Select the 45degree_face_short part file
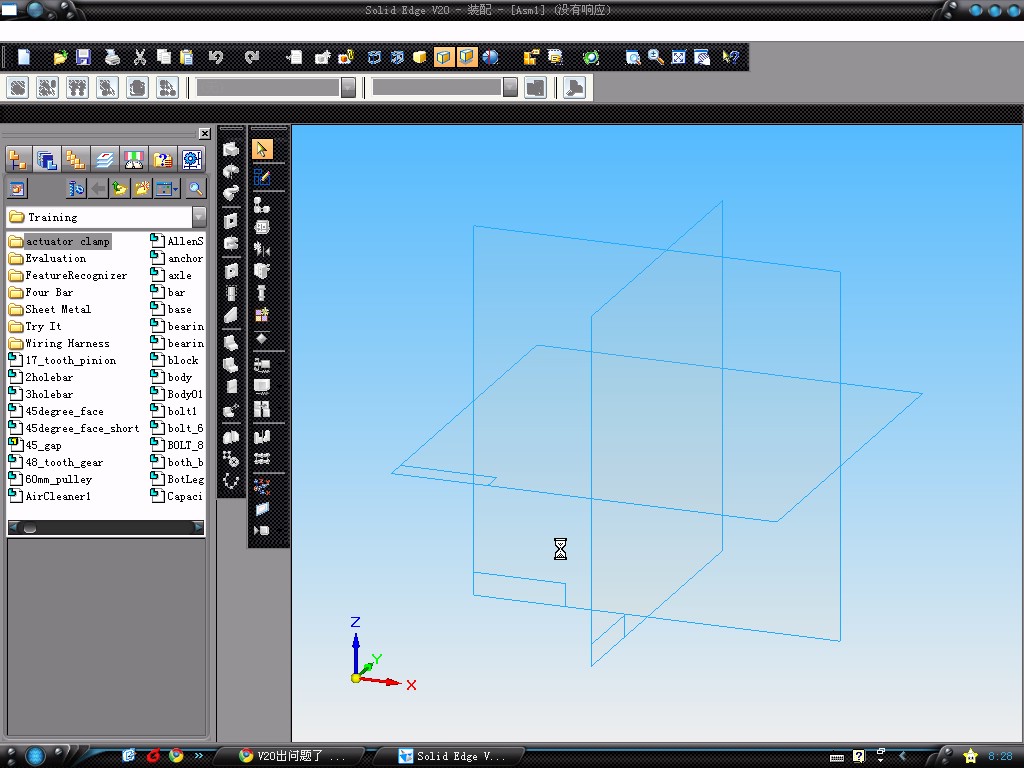The height and width of the screenshot is (768, 1024). point(74,428)
